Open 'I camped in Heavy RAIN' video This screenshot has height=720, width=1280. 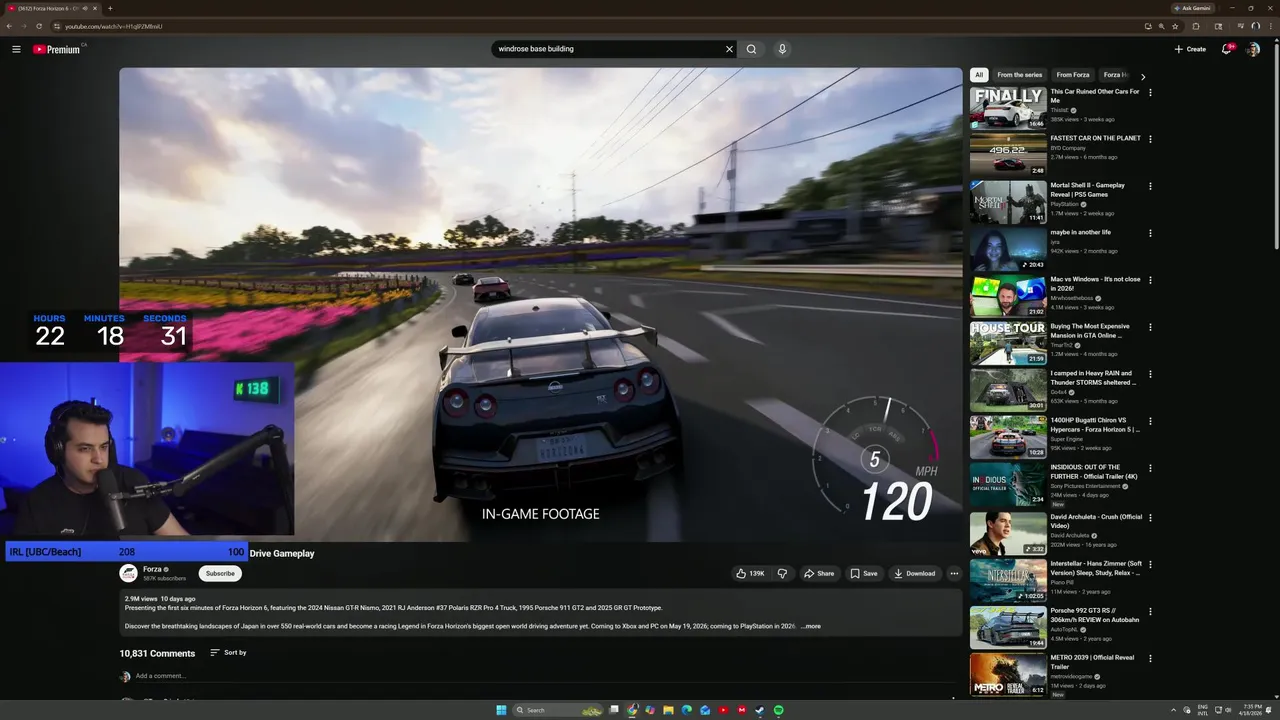(x=1093, y=378)
